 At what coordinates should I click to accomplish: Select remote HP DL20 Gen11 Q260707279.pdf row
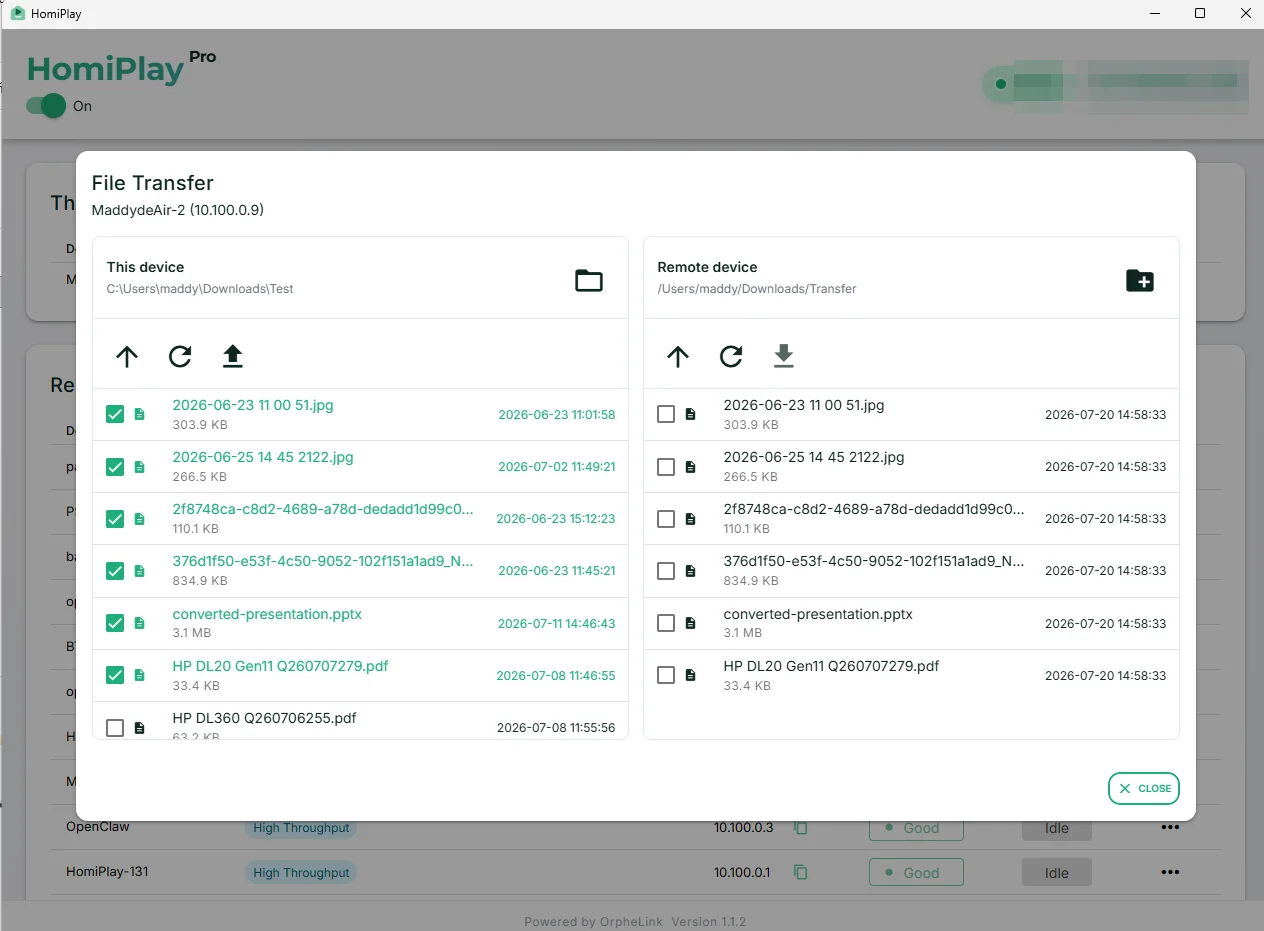click(911, 675)
